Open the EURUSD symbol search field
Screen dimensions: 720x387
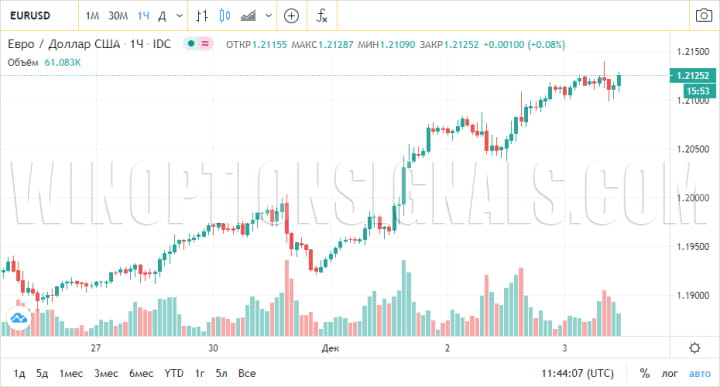pyautogui.click(x=30, y=16)
